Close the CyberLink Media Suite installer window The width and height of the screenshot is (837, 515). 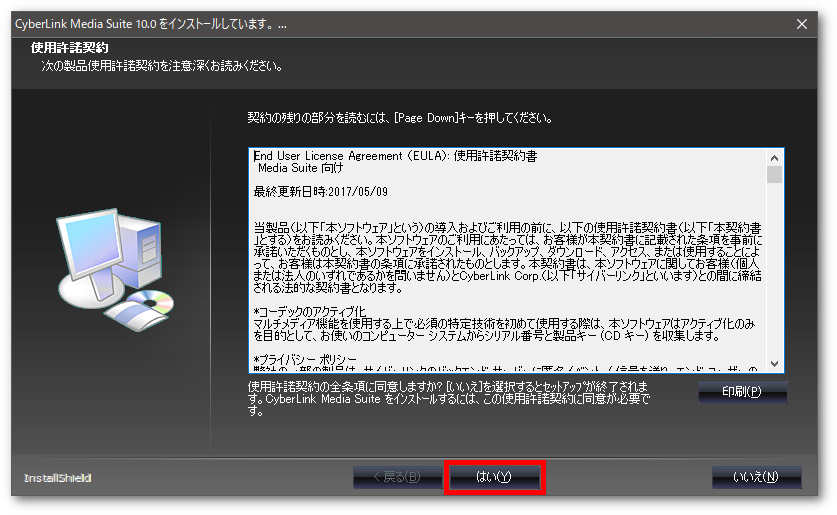click(802, 24)
